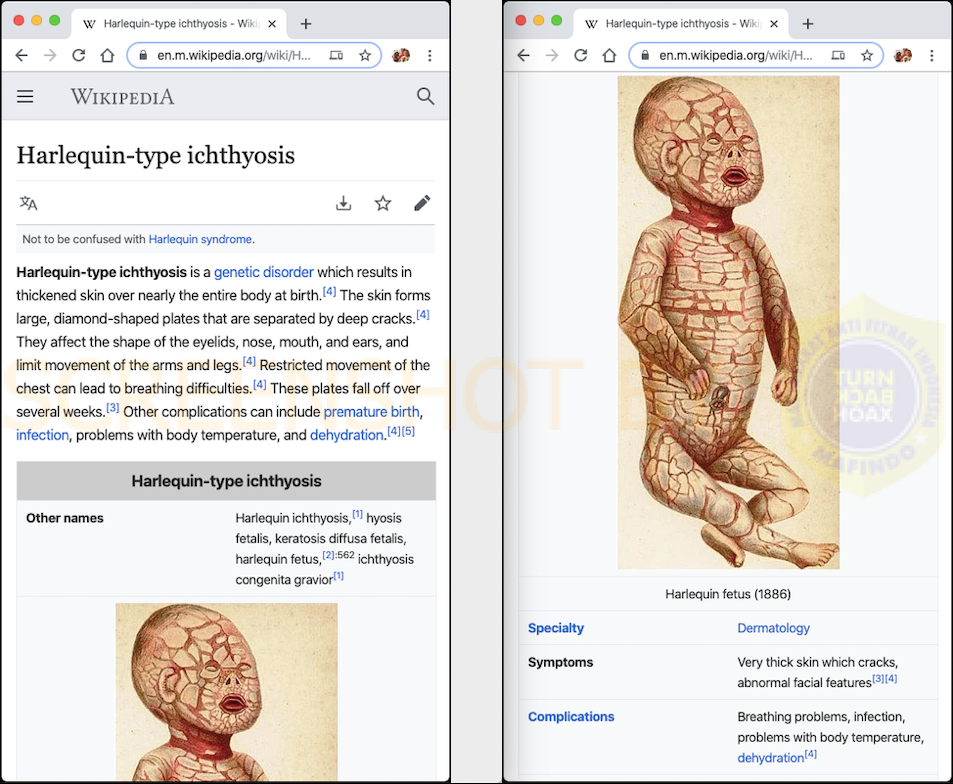This screenshot has height=784, width=953.
Task: Click the harlequin fetus image in left window
Action: (227, 692)
